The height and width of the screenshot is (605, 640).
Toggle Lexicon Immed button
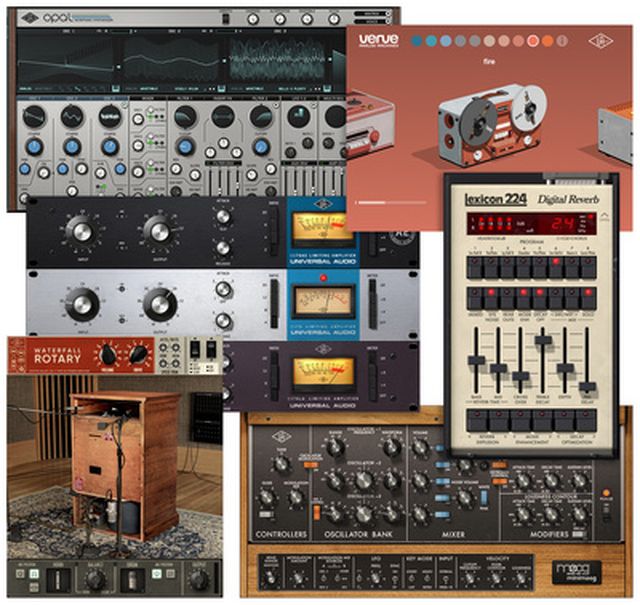click(x=475, y=298)
